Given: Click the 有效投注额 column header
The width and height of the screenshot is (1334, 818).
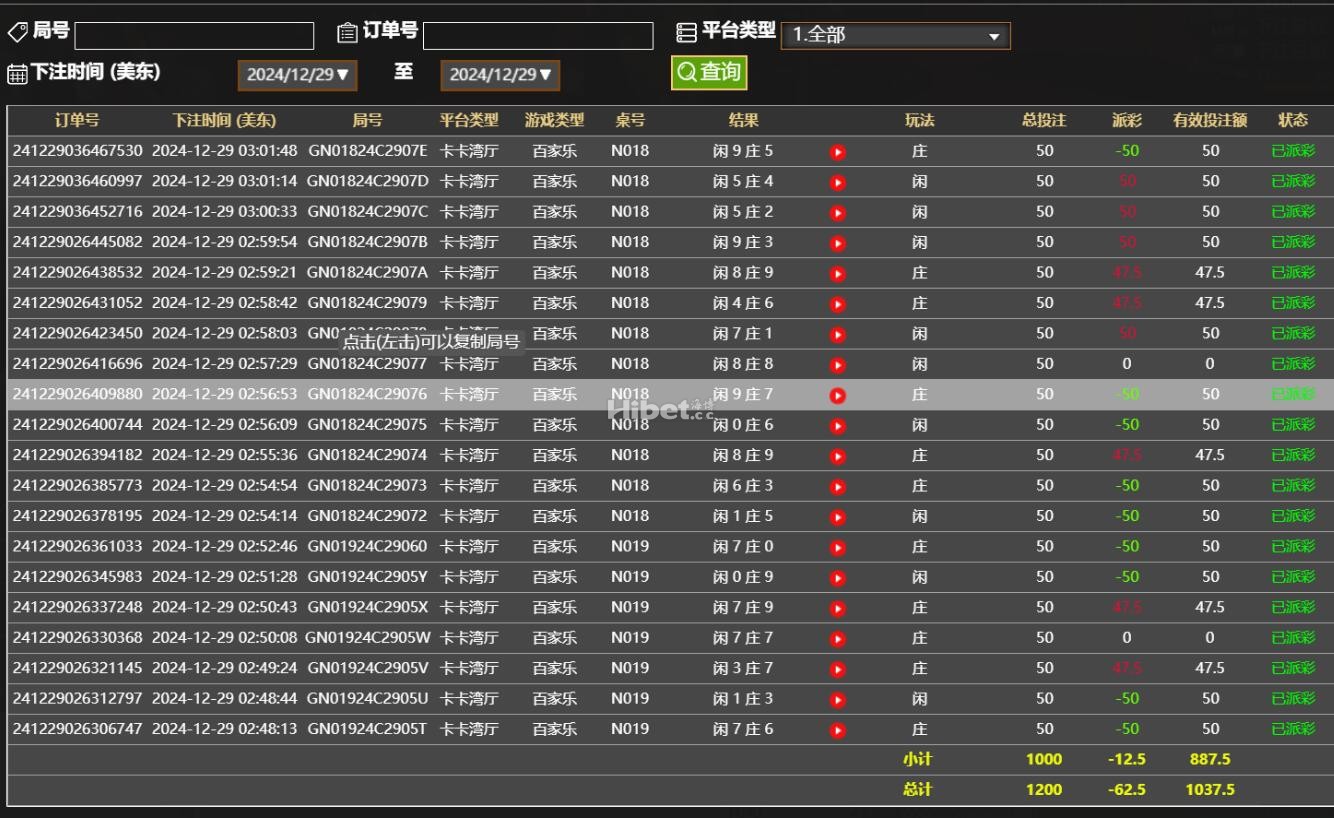Looking at the screenshot, I should 1210,120.
